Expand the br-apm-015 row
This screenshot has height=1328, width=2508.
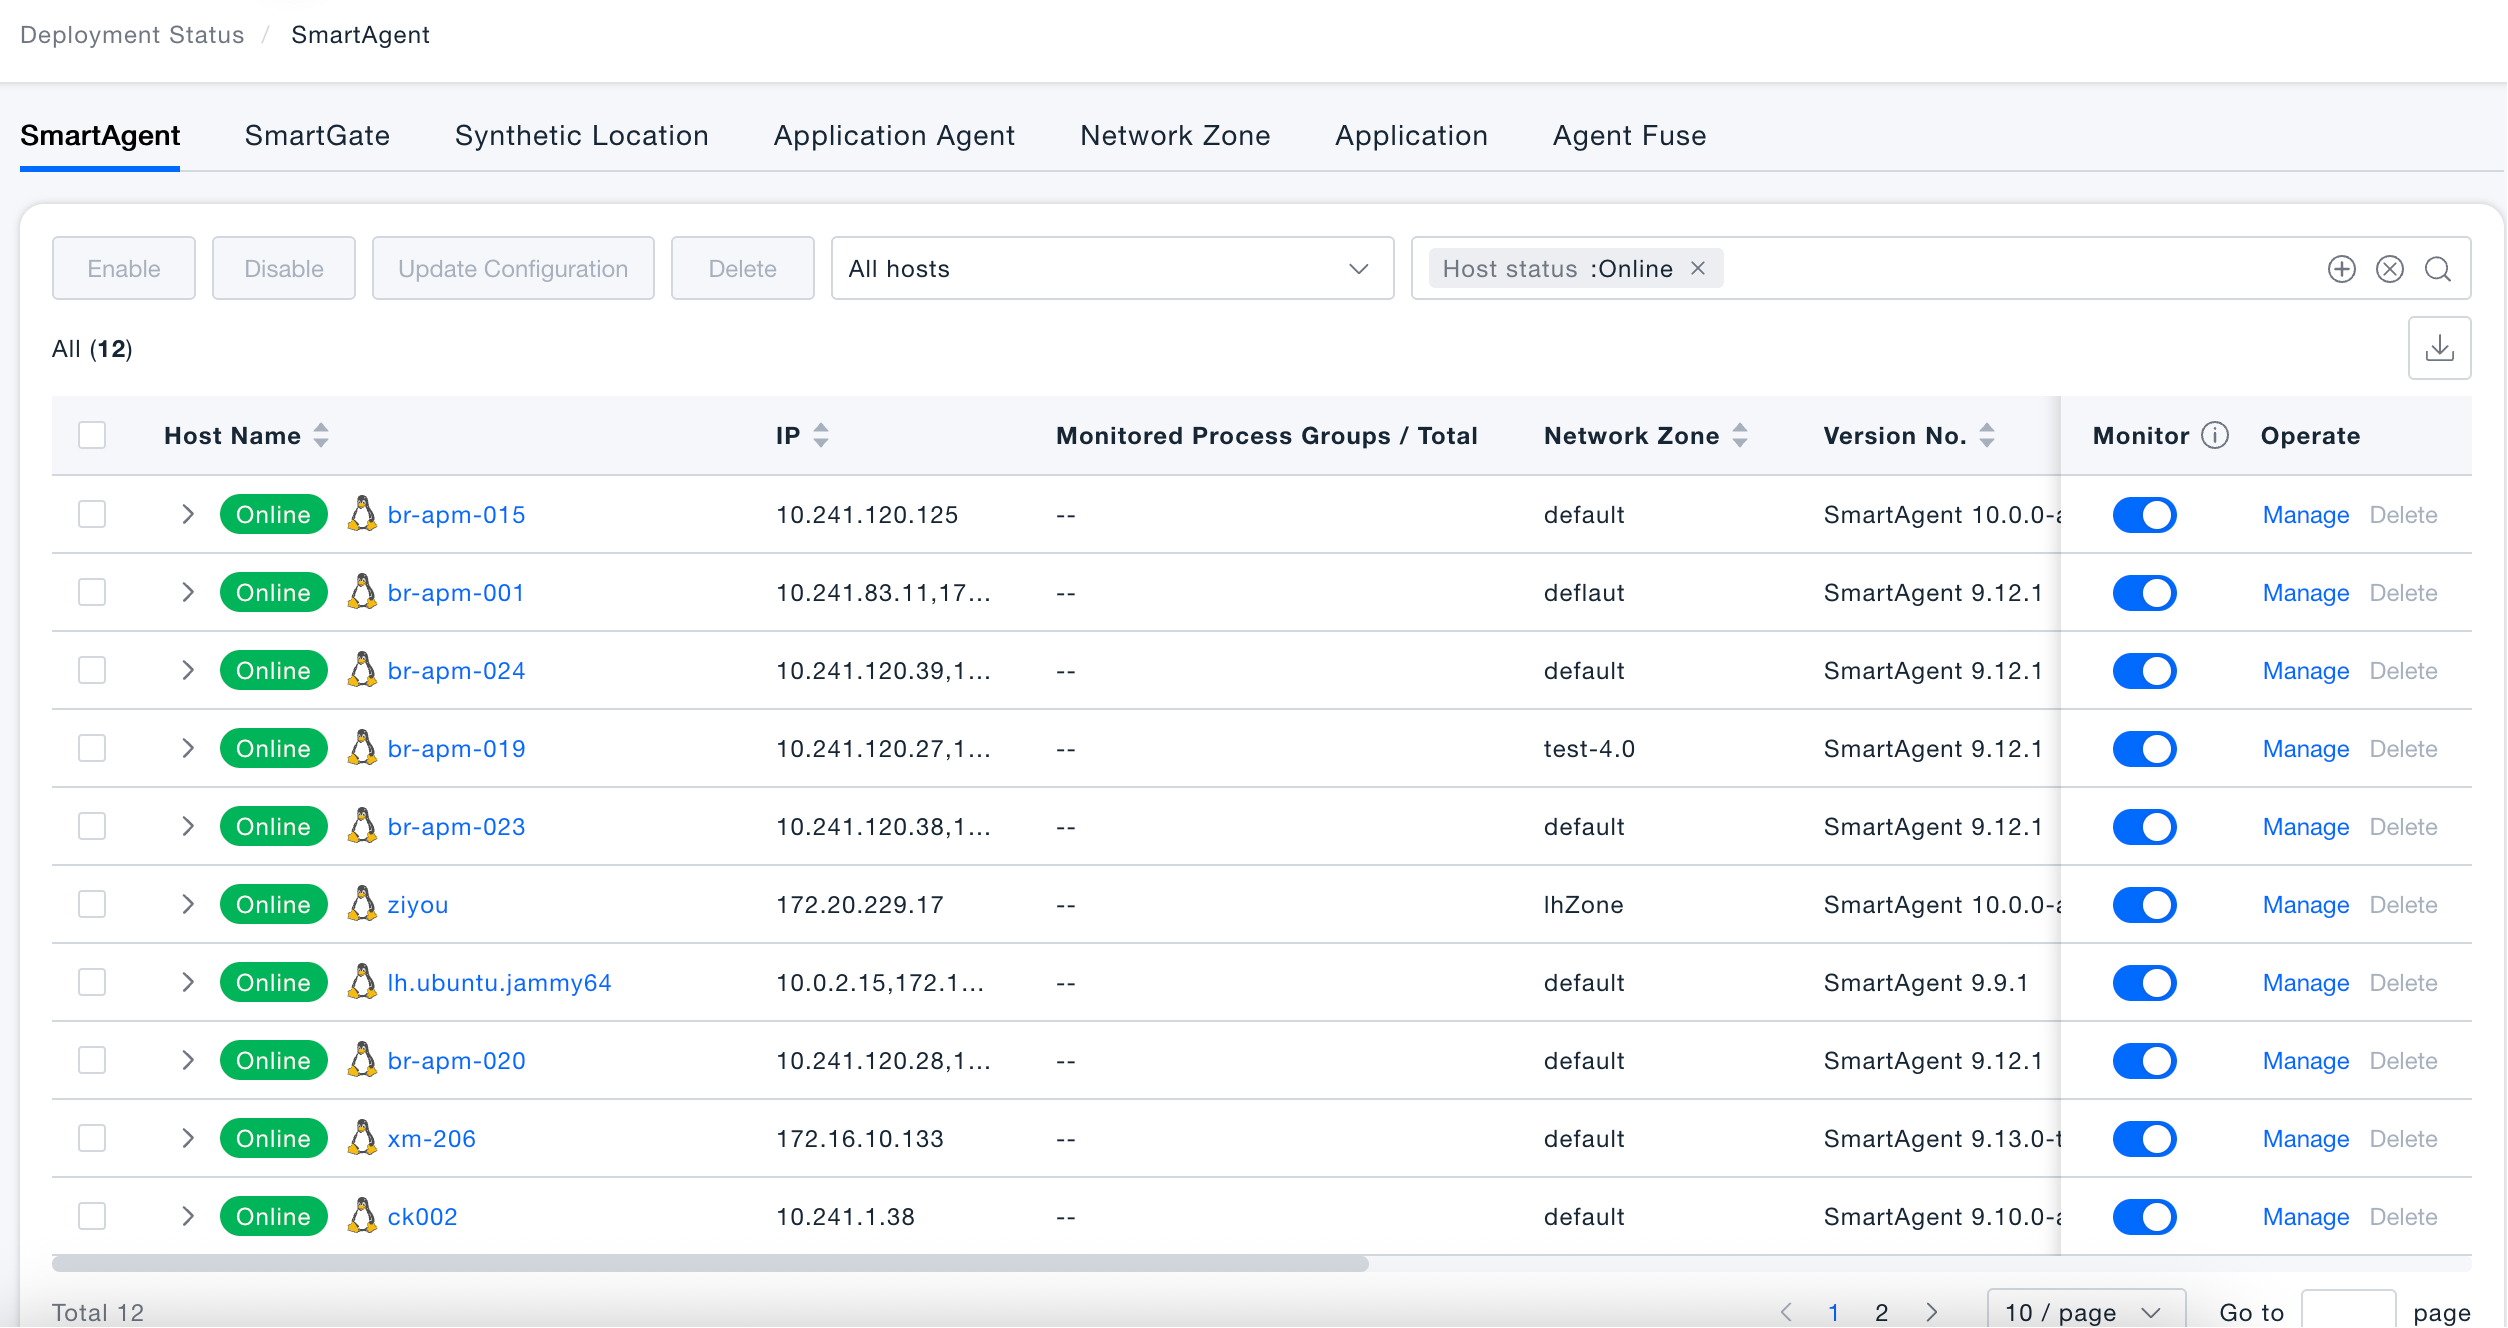[187, 514]
